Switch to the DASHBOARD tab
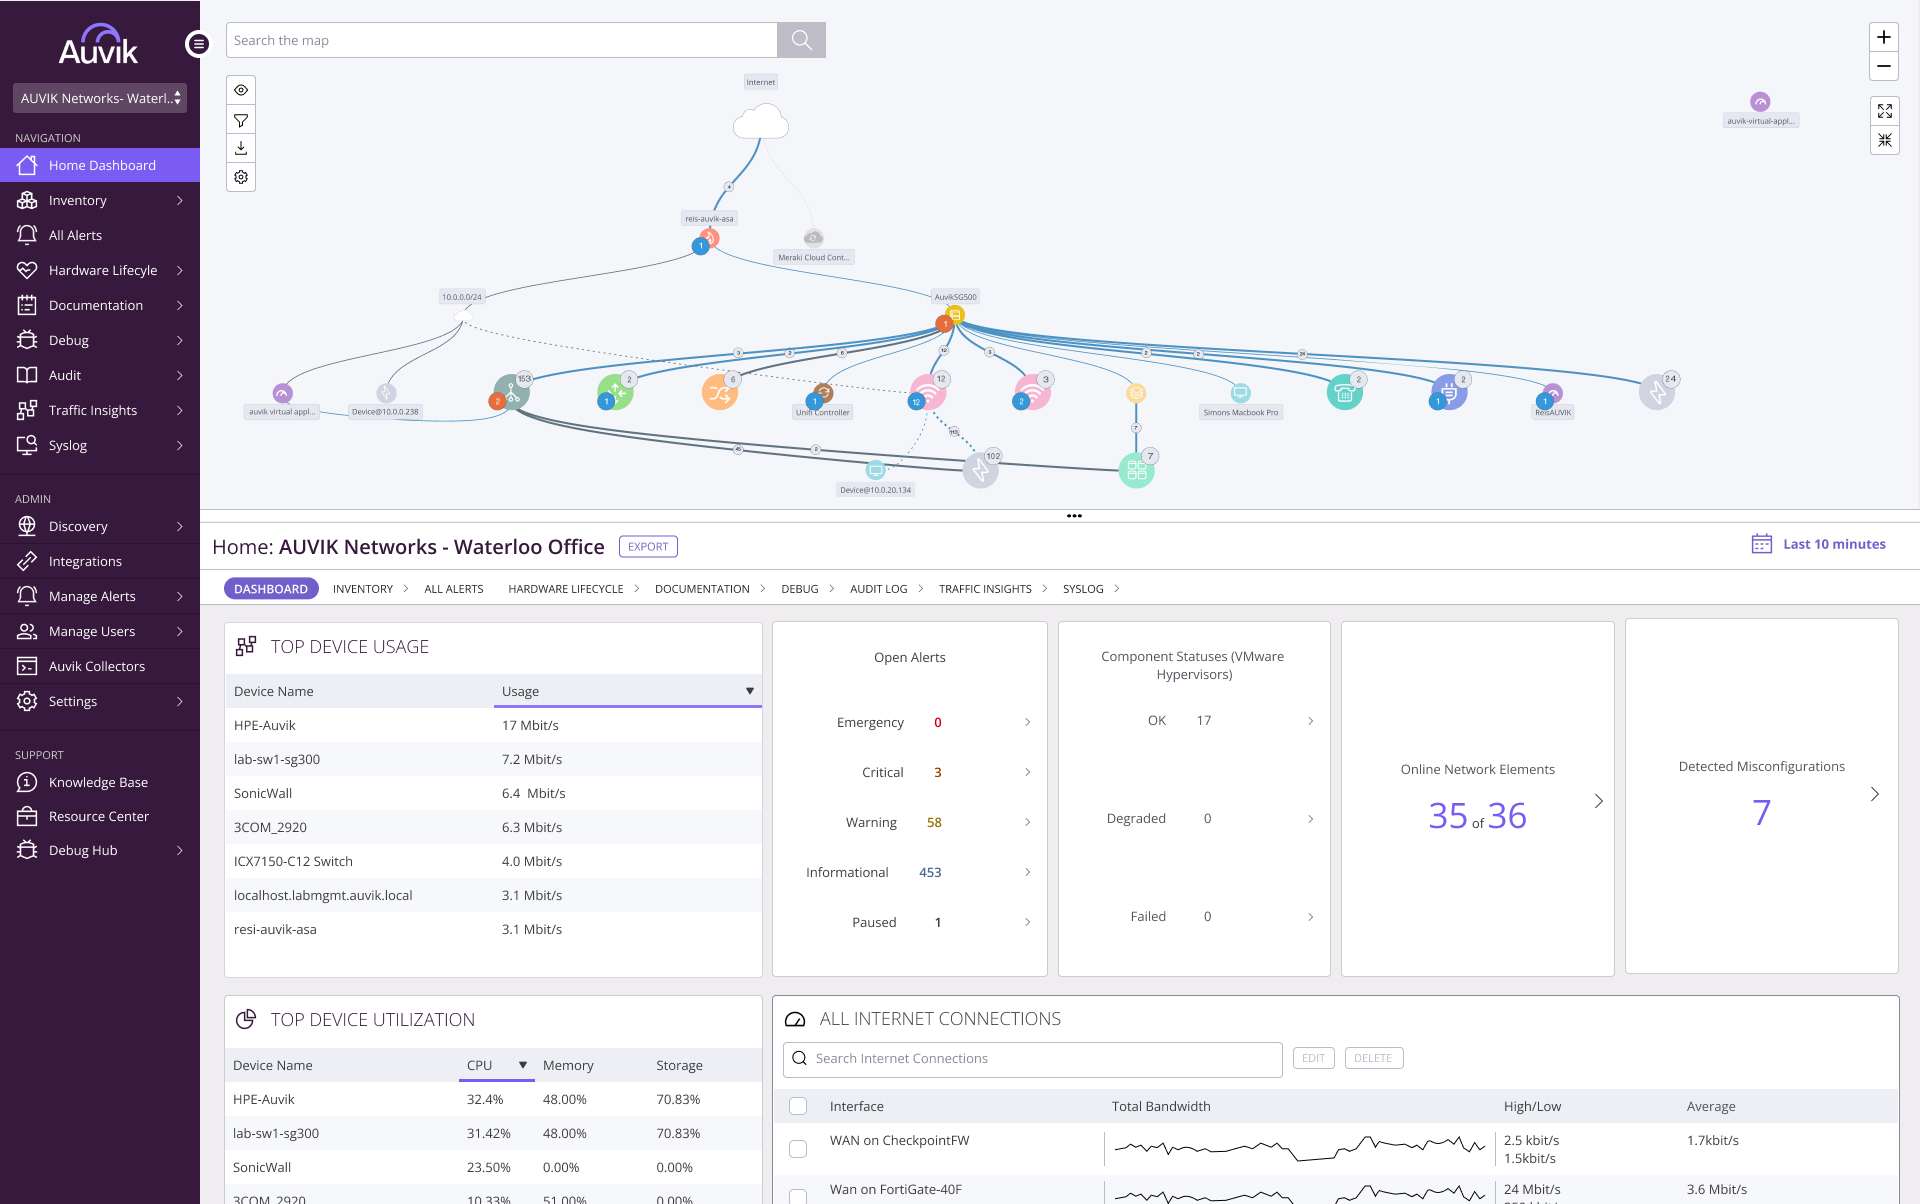The image size is (1920, 1204). coord(271,589)
